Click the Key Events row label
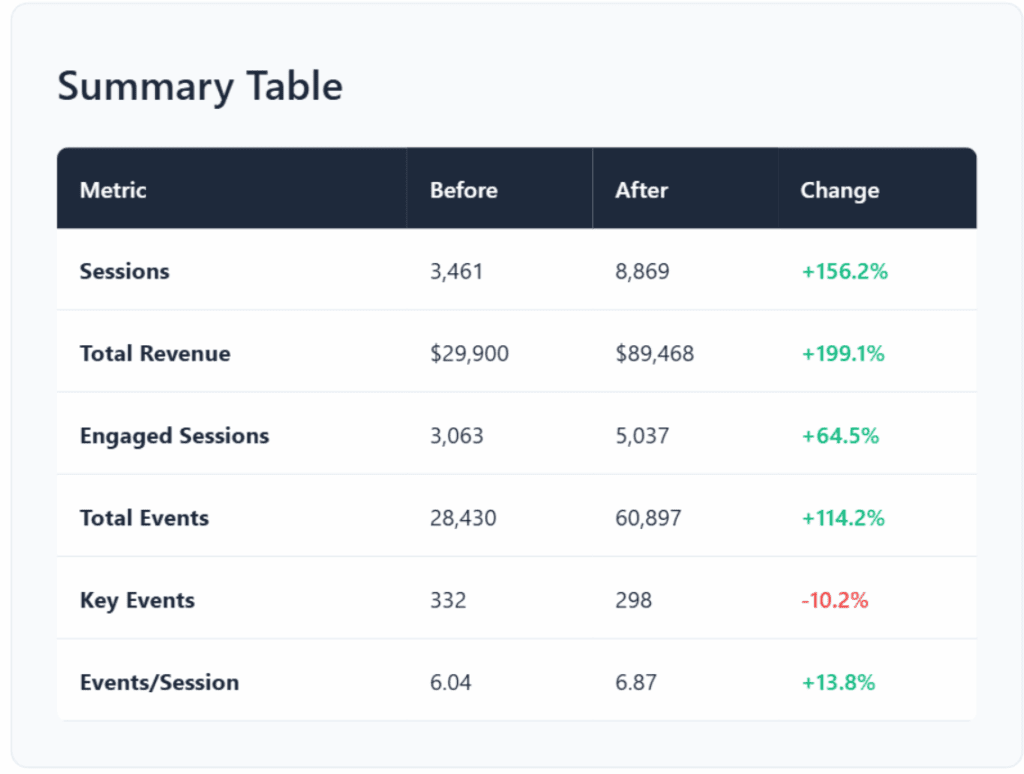Image resolution: width=1024 pixels, height=774 pixels. tap(137, 600)
